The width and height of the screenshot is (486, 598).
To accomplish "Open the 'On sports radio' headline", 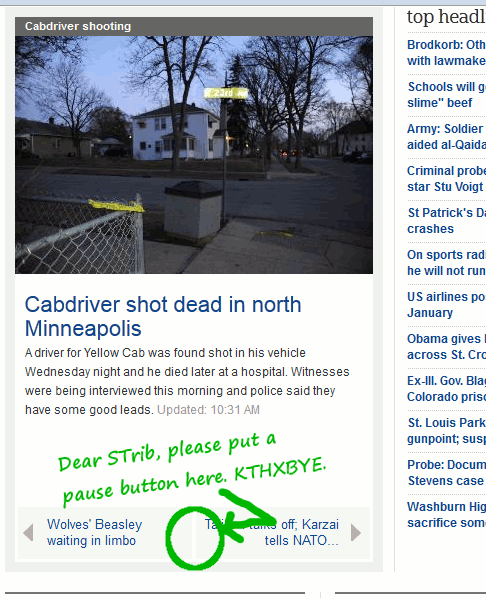I will (446, 262).
